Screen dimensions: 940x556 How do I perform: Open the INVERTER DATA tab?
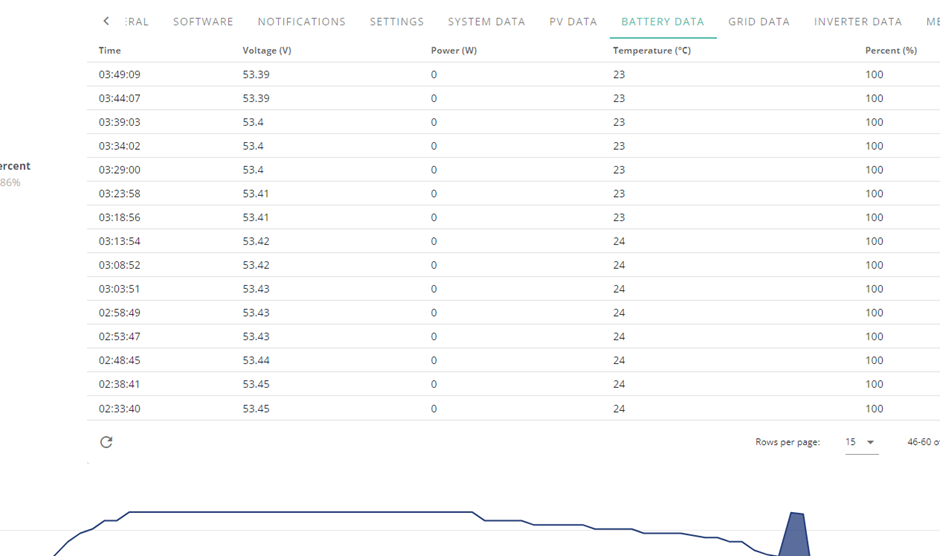click(858, 22)
